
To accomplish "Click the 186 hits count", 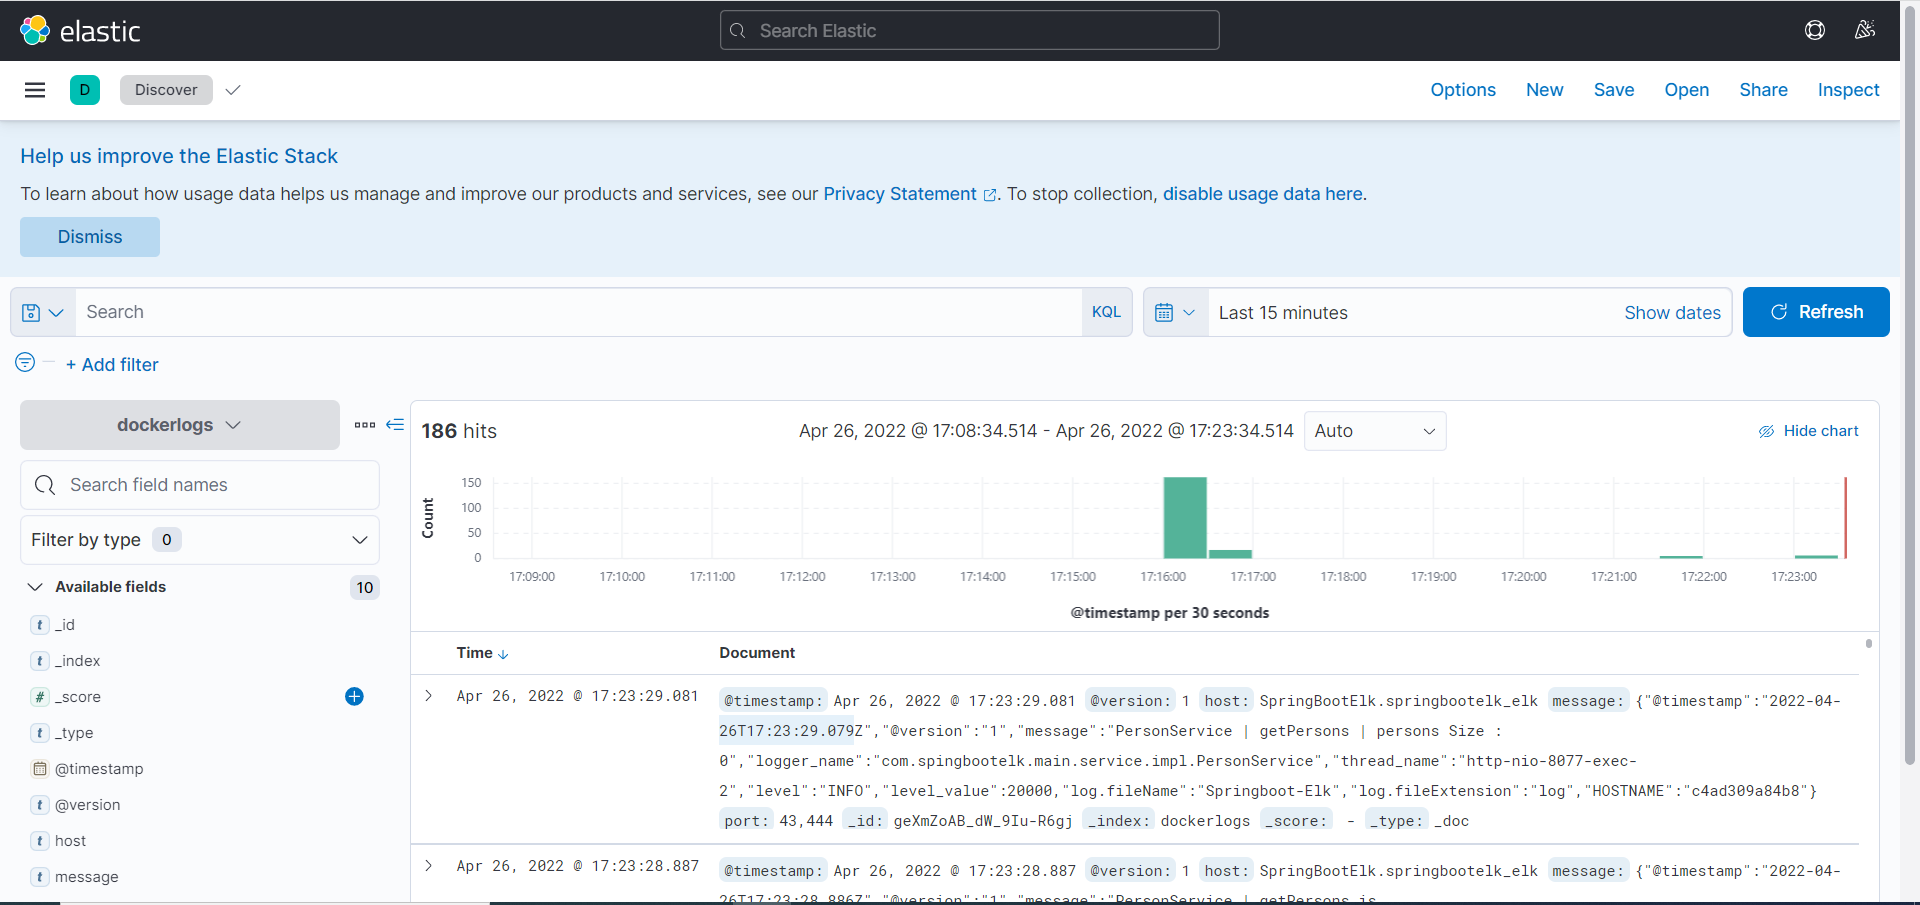I will [459, 431].
